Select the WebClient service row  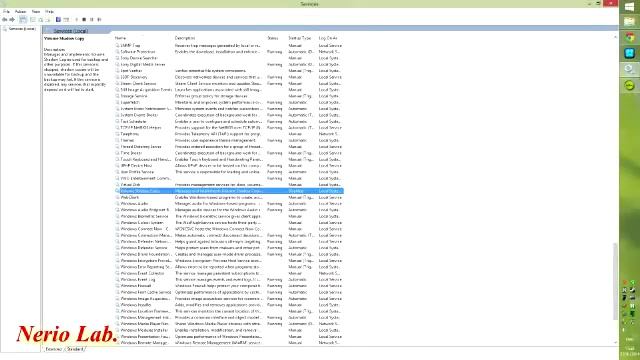(x=229, y=197)
